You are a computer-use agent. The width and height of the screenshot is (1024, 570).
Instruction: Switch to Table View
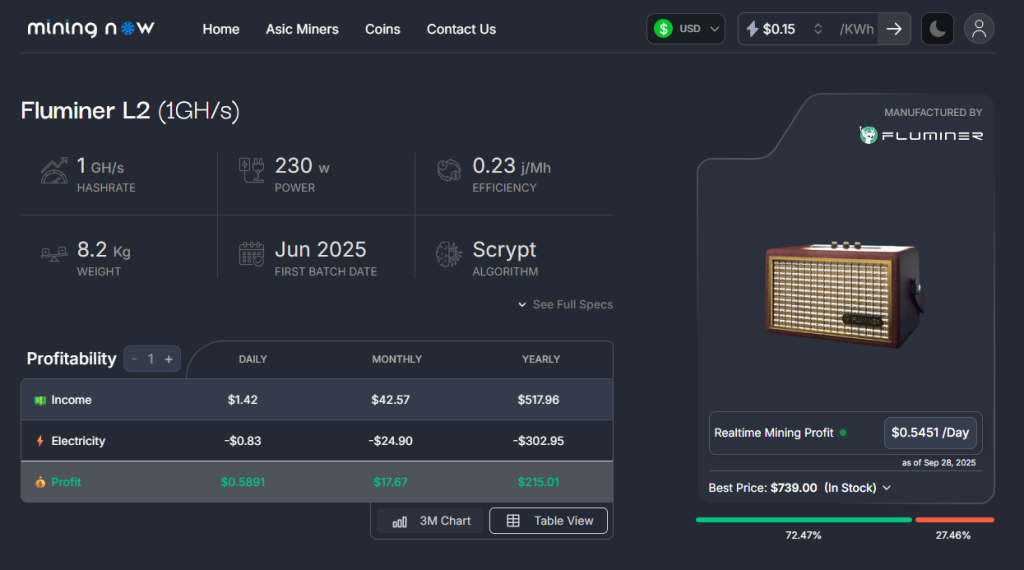pos(549,521)
